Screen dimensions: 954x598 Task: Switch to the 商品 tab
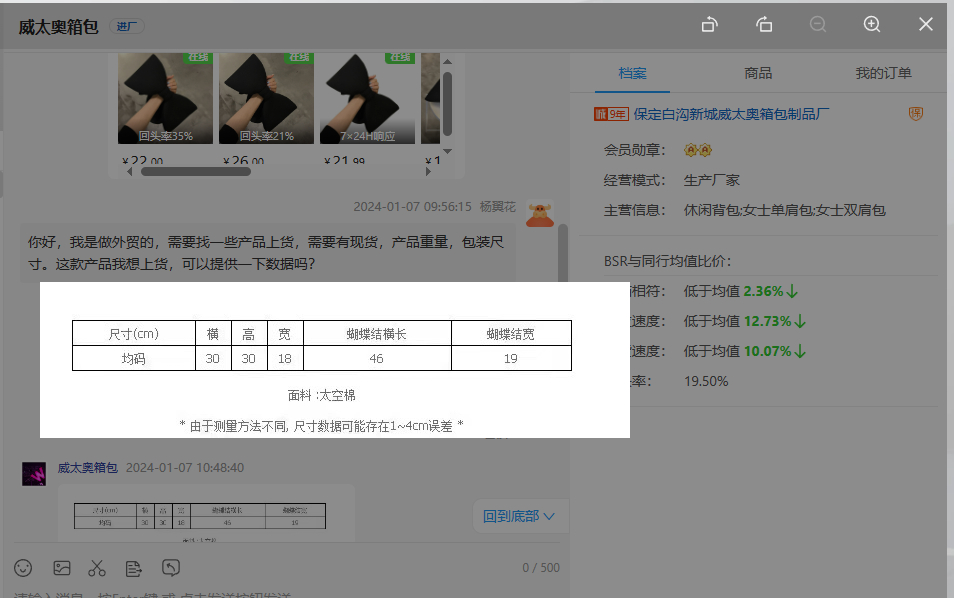coord(758,73)
